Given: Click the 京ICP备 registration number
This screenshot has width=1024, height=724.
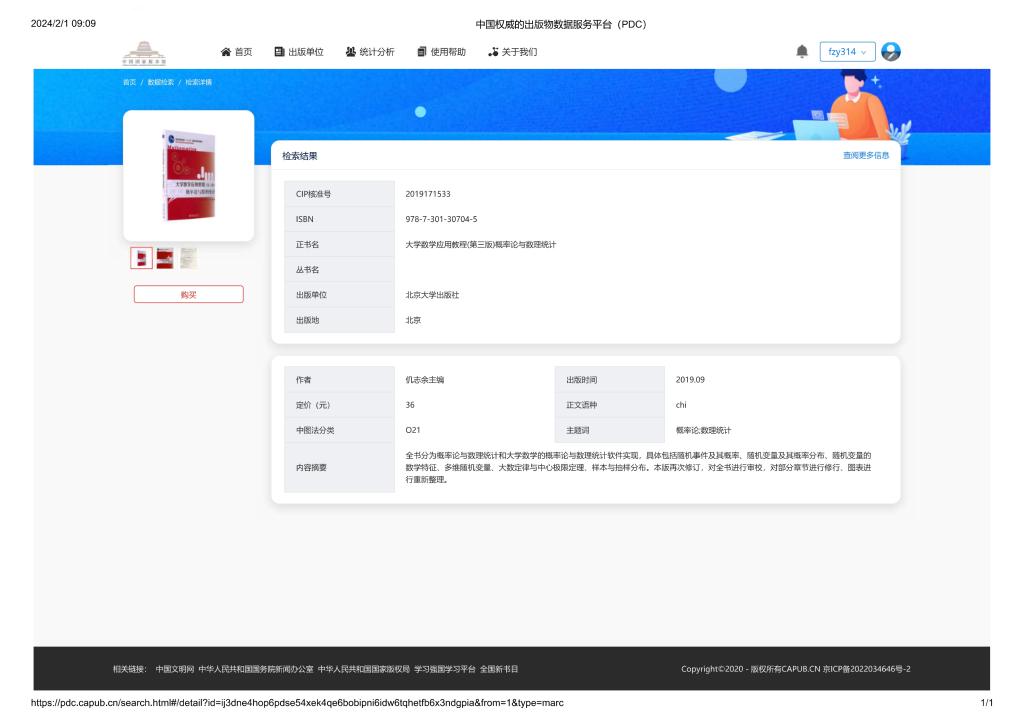Looking at the screenshot, I should point(867,669).
